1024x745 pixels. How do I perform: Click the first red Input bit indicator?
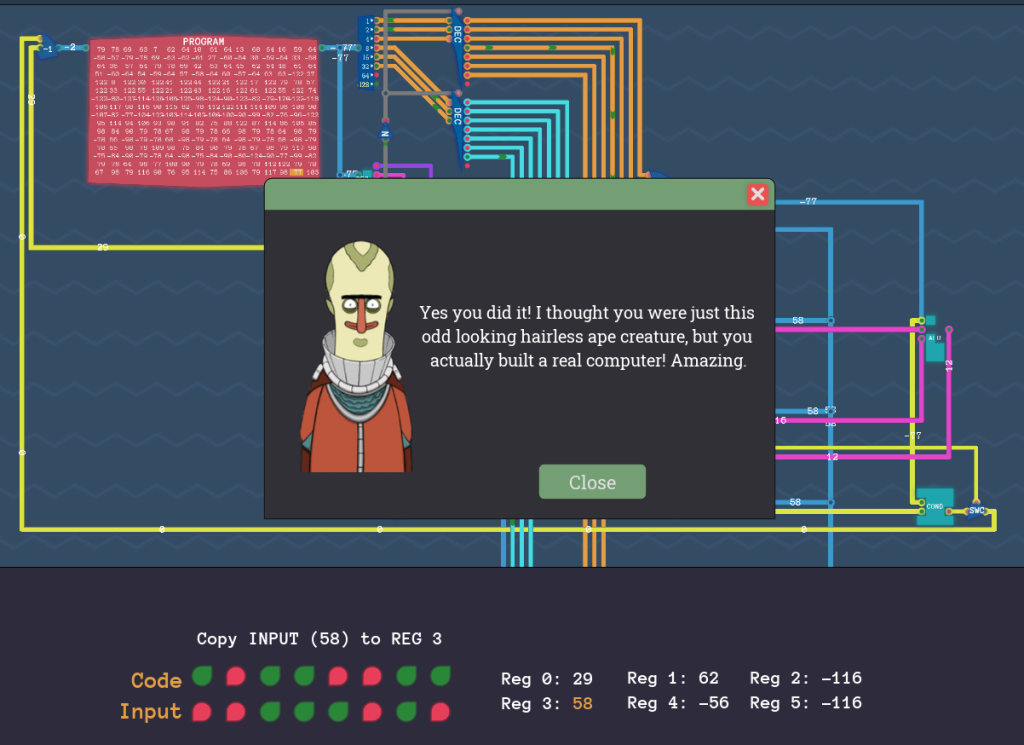coord(202,712)
